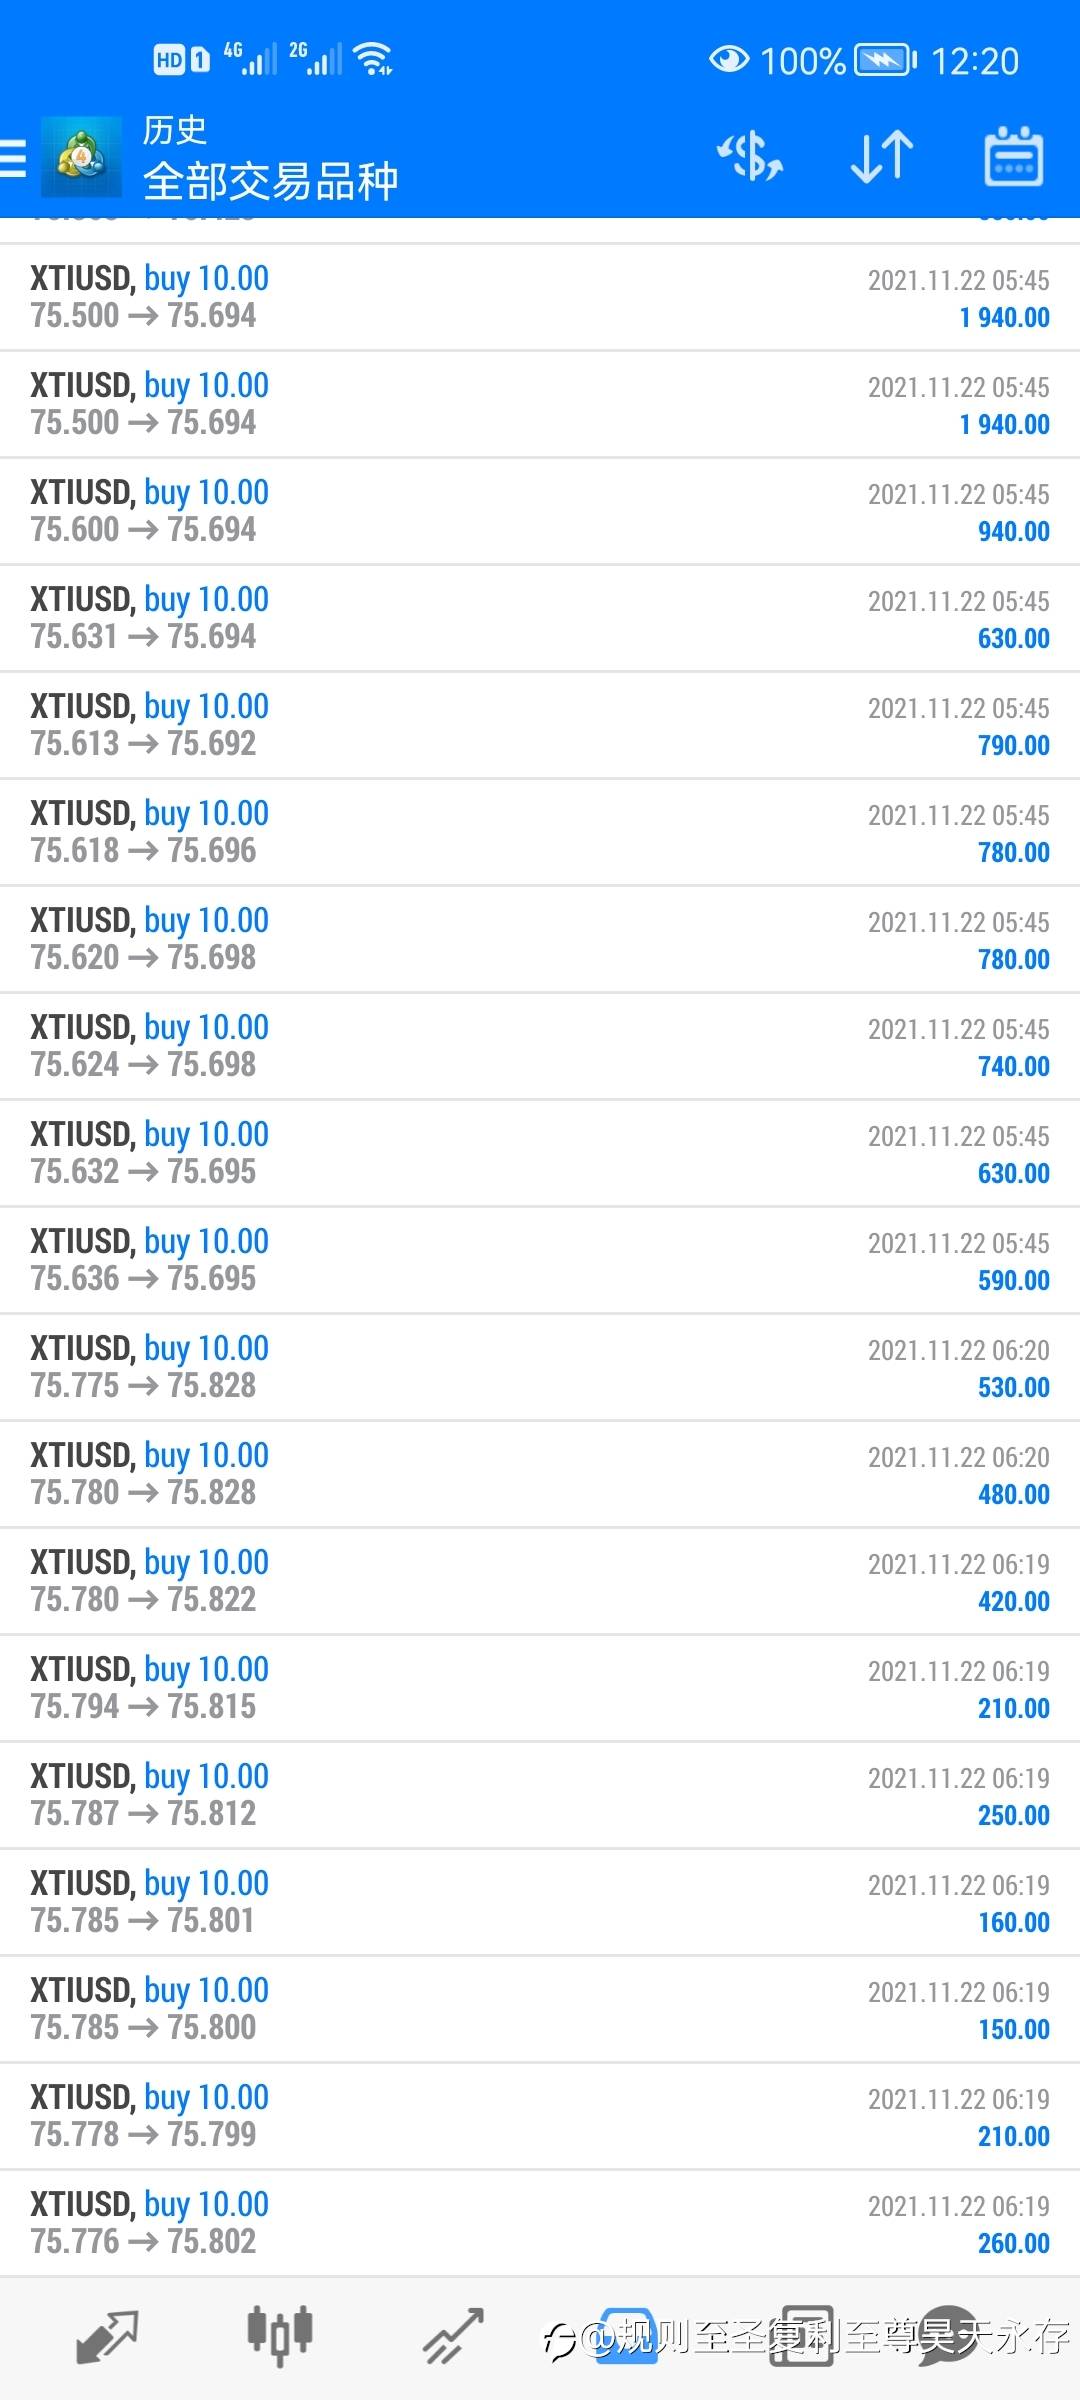Open first XTIUSD trade with 1 940.00 profit
Image resolution: width=1080 pixels, height=2400 pixels.
coord(540,297)
